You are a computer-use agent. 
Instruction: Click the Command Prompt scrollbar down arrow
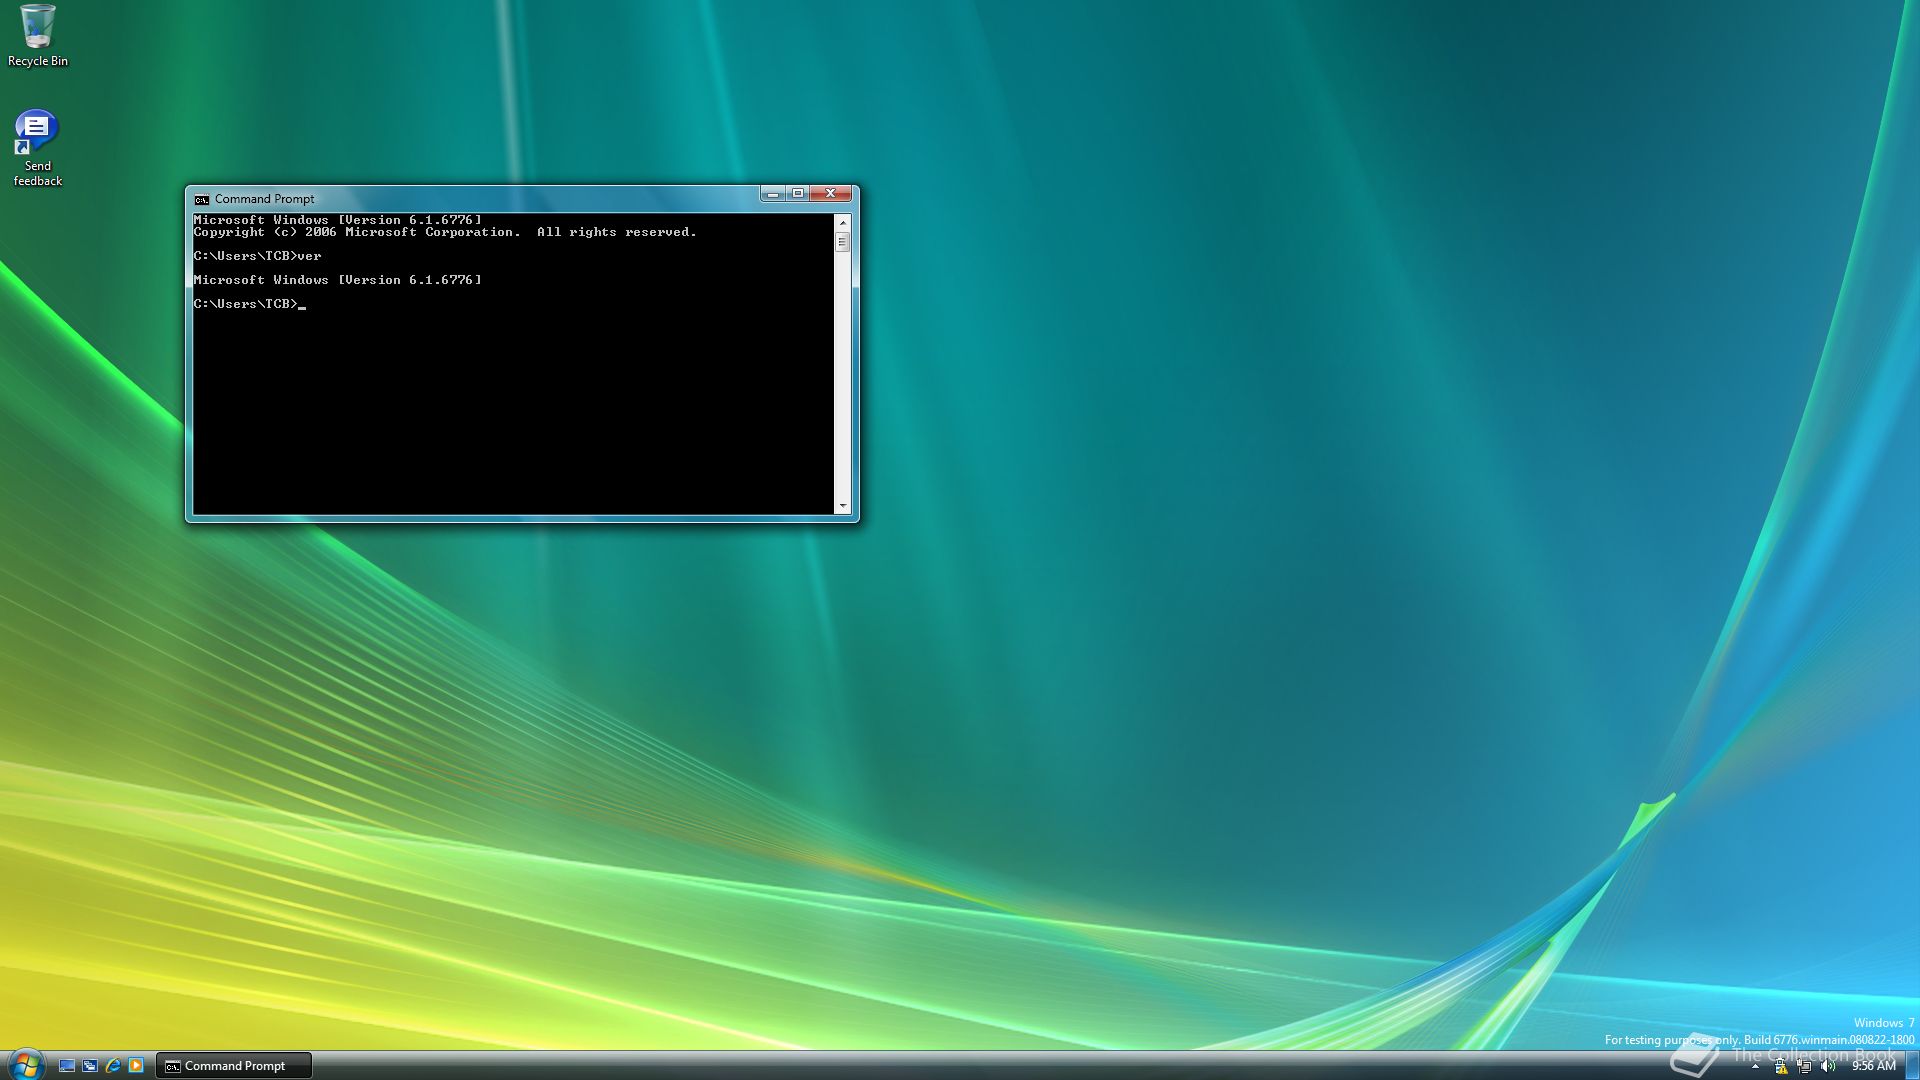tap(843, 507)
